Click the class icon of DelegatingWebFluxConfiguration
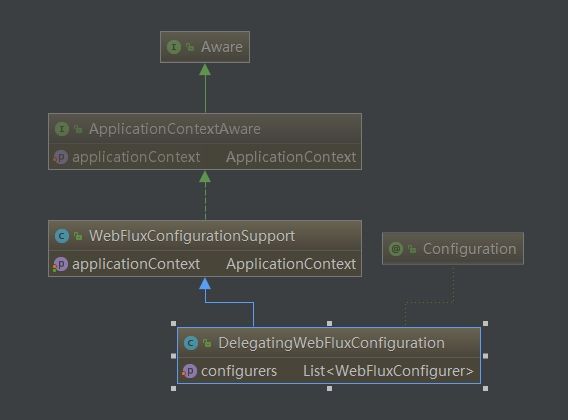The width and height of the screenshot is (568, 420). (x=191, y=343)
